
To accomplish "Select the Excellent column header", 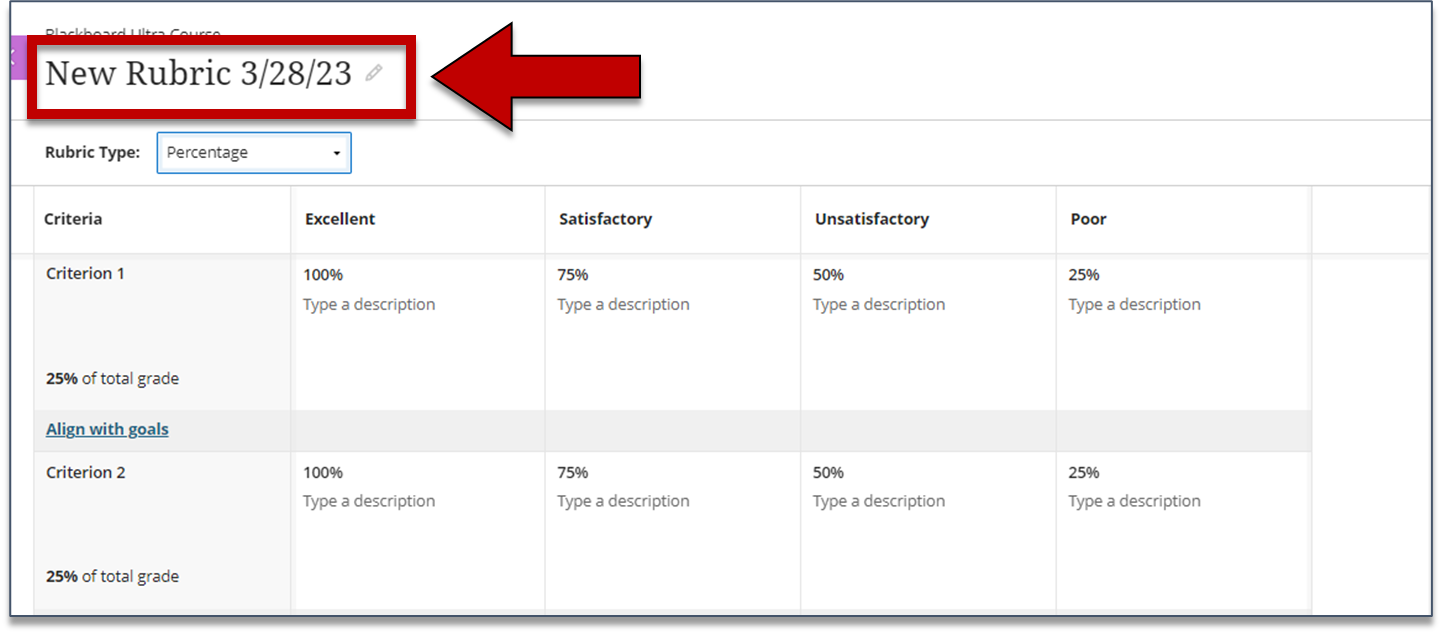I will click(340, 219).
